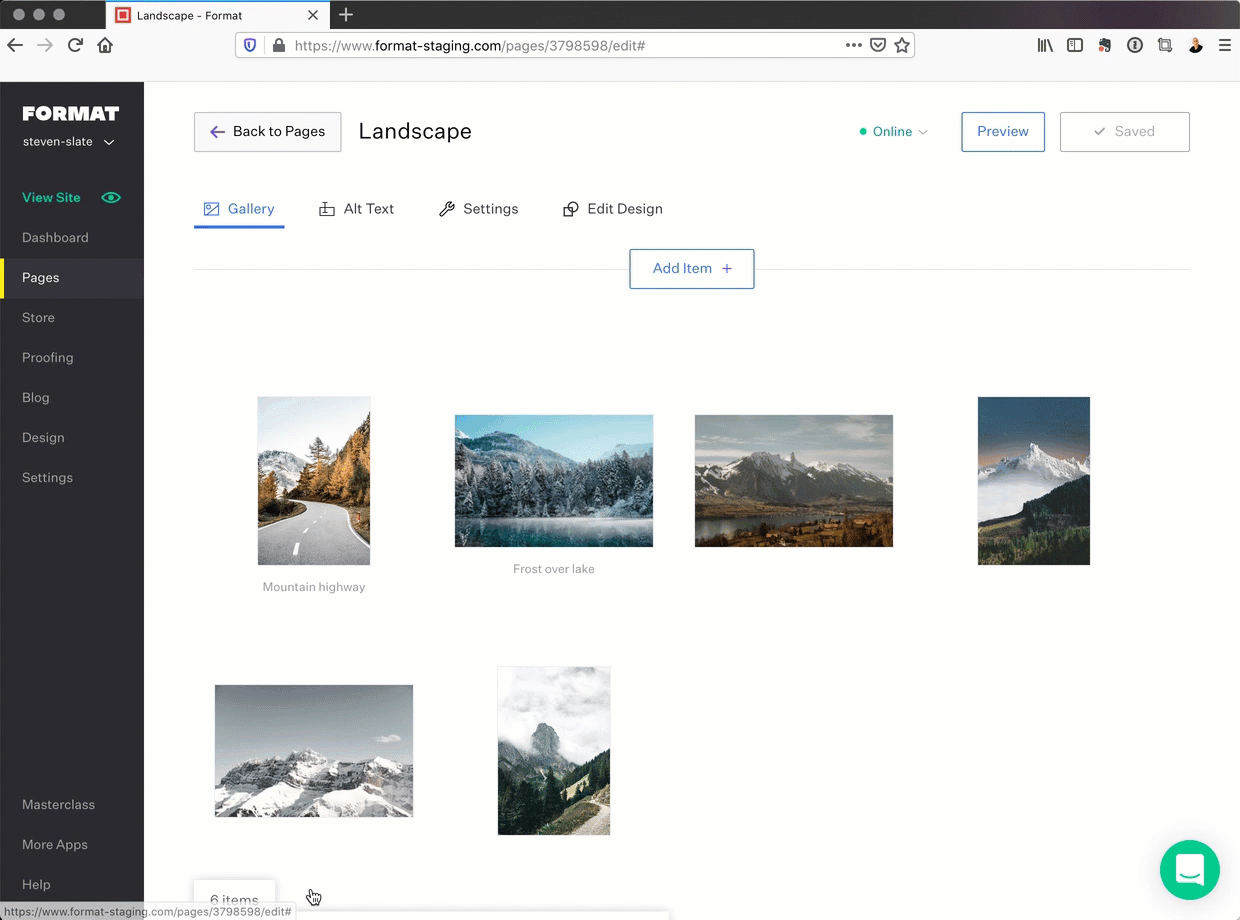The width and height of the screenshot is (1240, 920).
Task: Click the Mountain highway caption
Action: point(314,587)
